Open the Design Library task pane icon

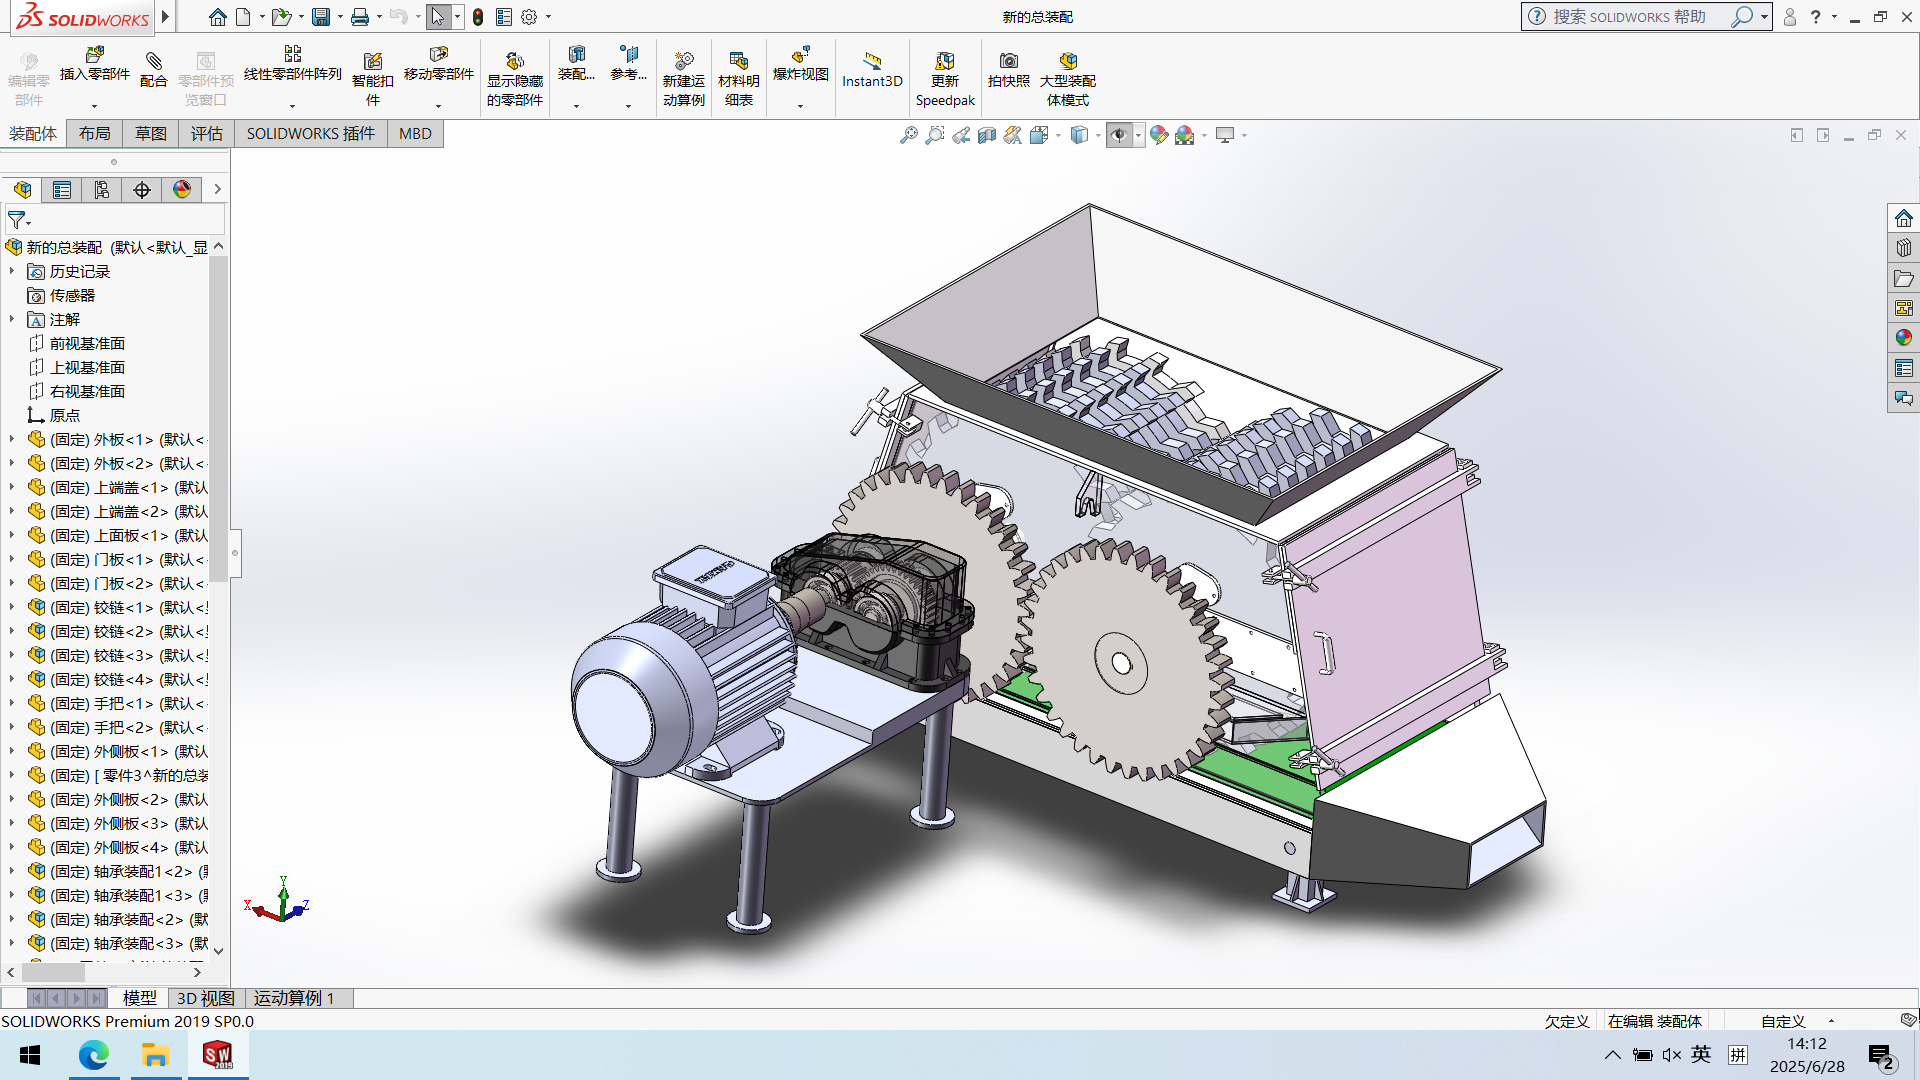pyautogui.click(x=1904, y=248)
